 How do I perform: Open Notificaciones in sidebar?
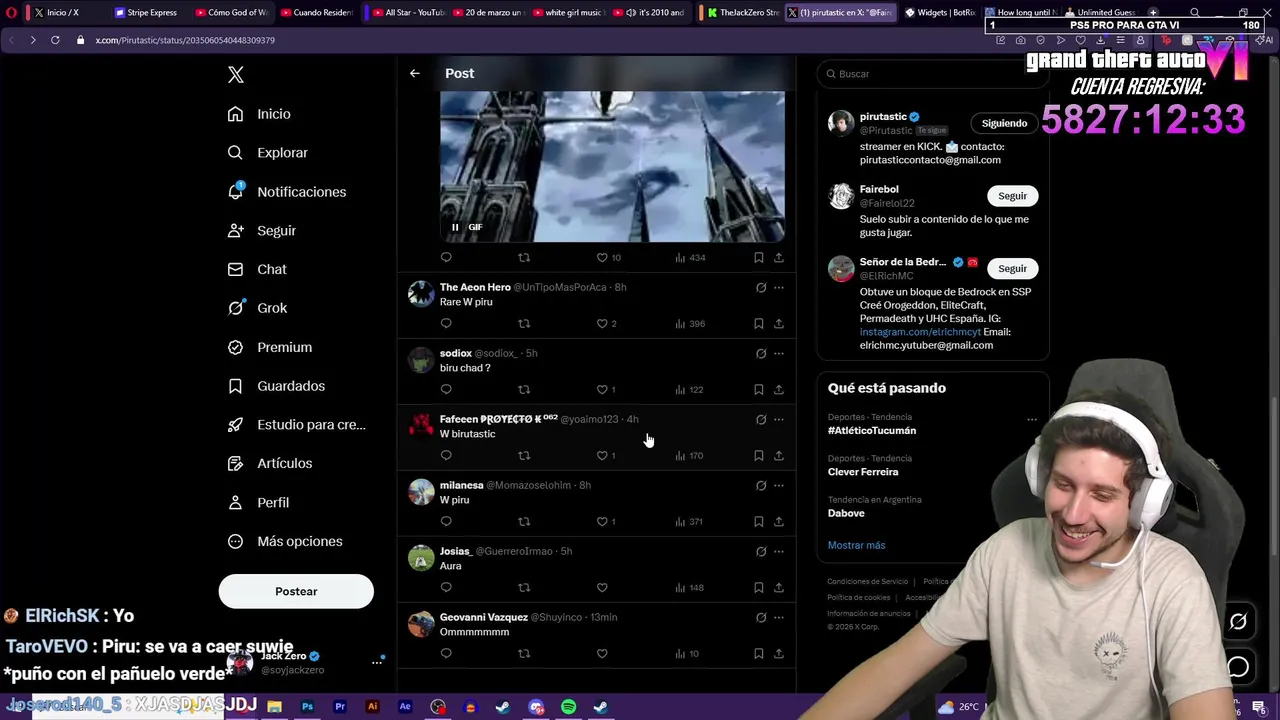tap(286, 192)
